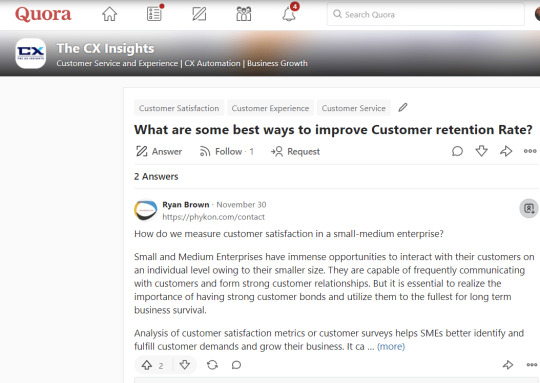Image resolution: width=540 pixels, height=383 pixels.
Task: Upvote Ryan Brown's answer
Action: (x=154, y=365)
